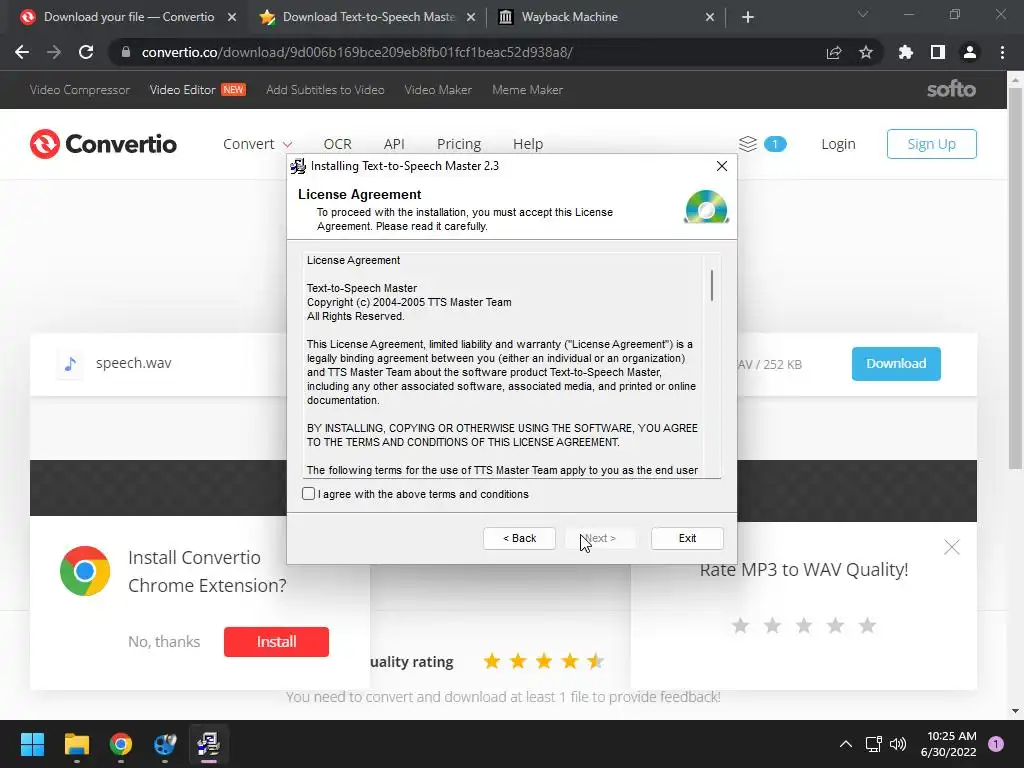Viewport: 1024px width, 768px height.
Task: Click the page vertical scrollbar thumb
Action: tap(1015, 278)
